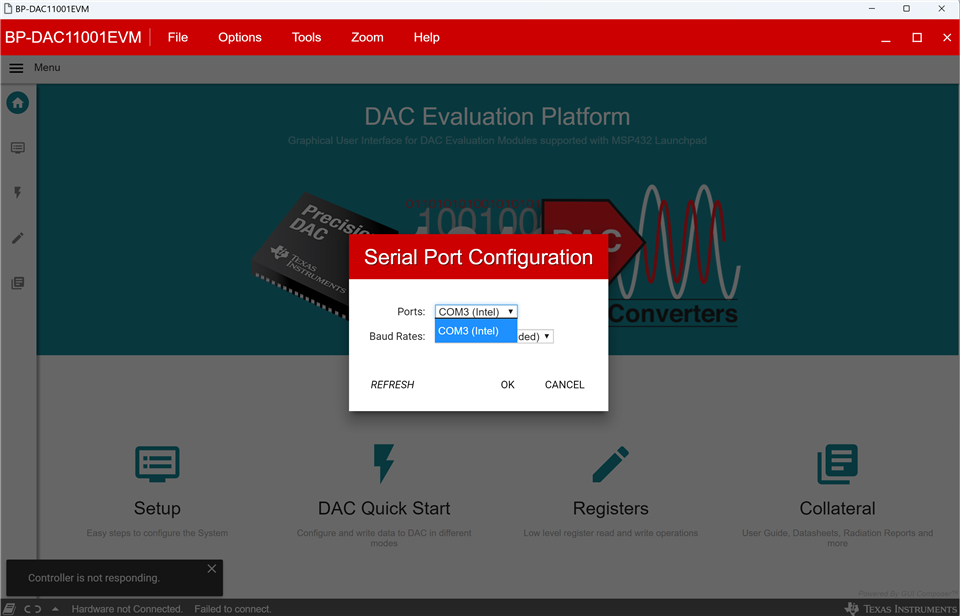Maximize the OS window from title bar
The height and width of the screenshot is (616, 960).
tap(906, 9)
